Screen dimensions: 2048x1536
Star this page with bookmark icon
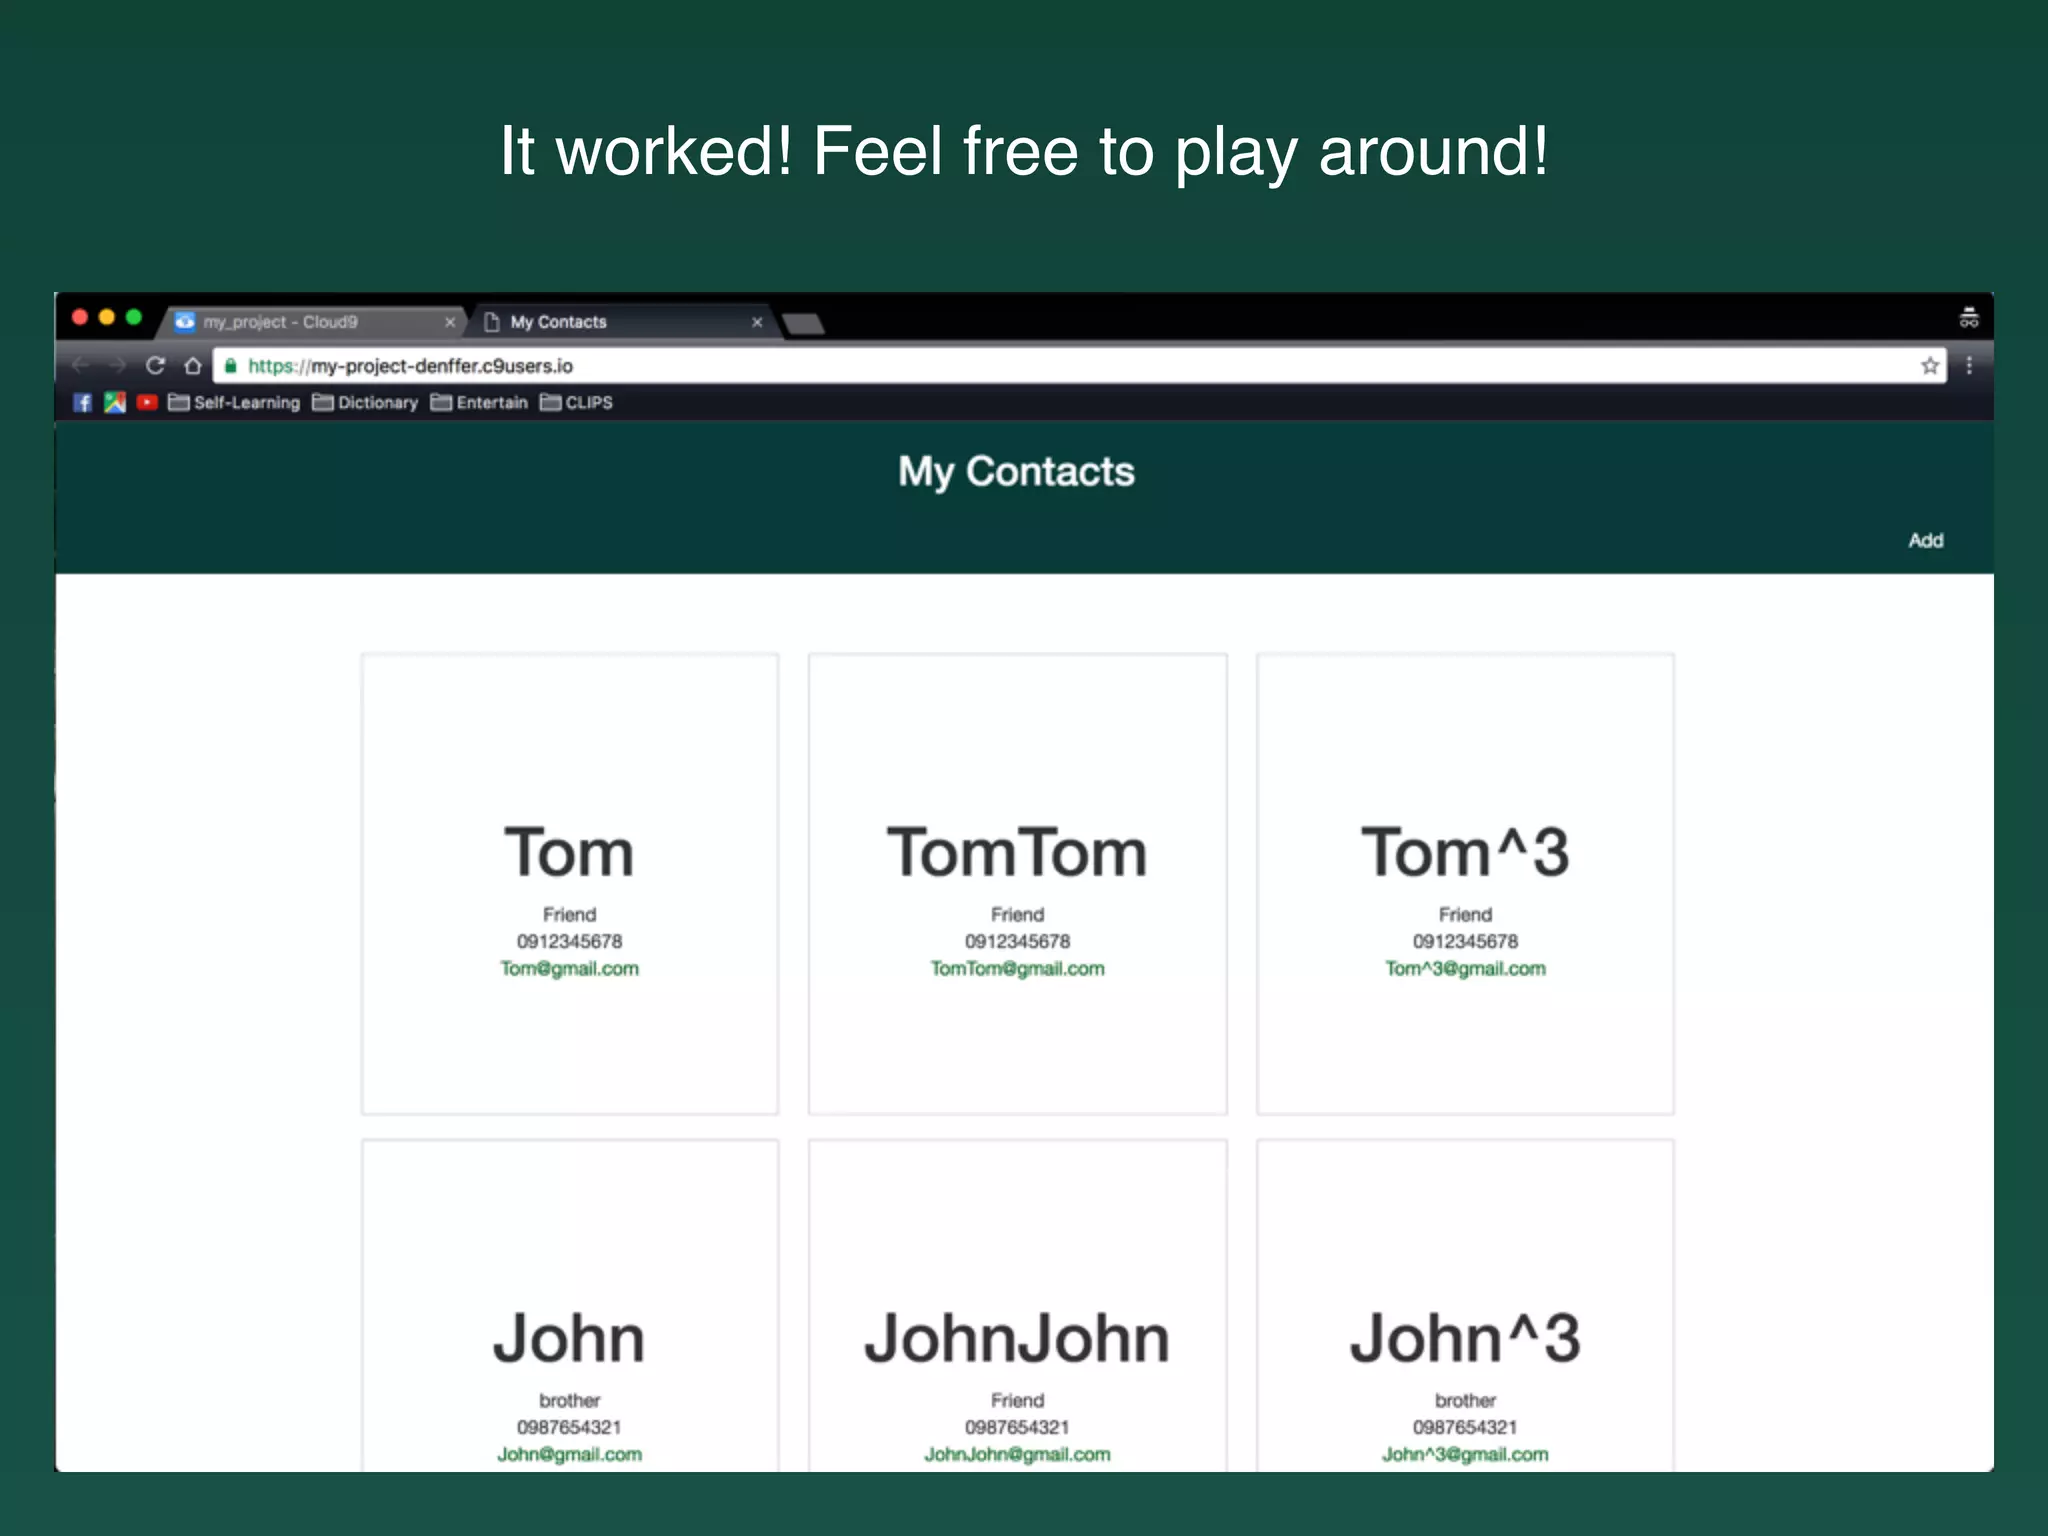click(1929, 365)
